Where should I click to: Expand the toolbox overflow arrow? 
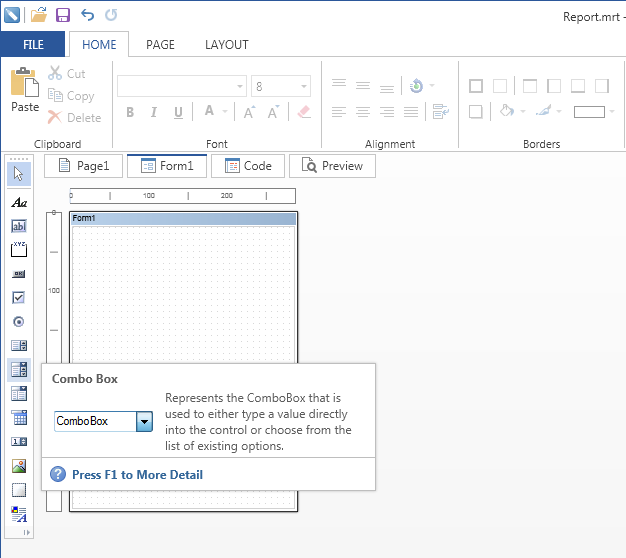click(x=26, y=532)
